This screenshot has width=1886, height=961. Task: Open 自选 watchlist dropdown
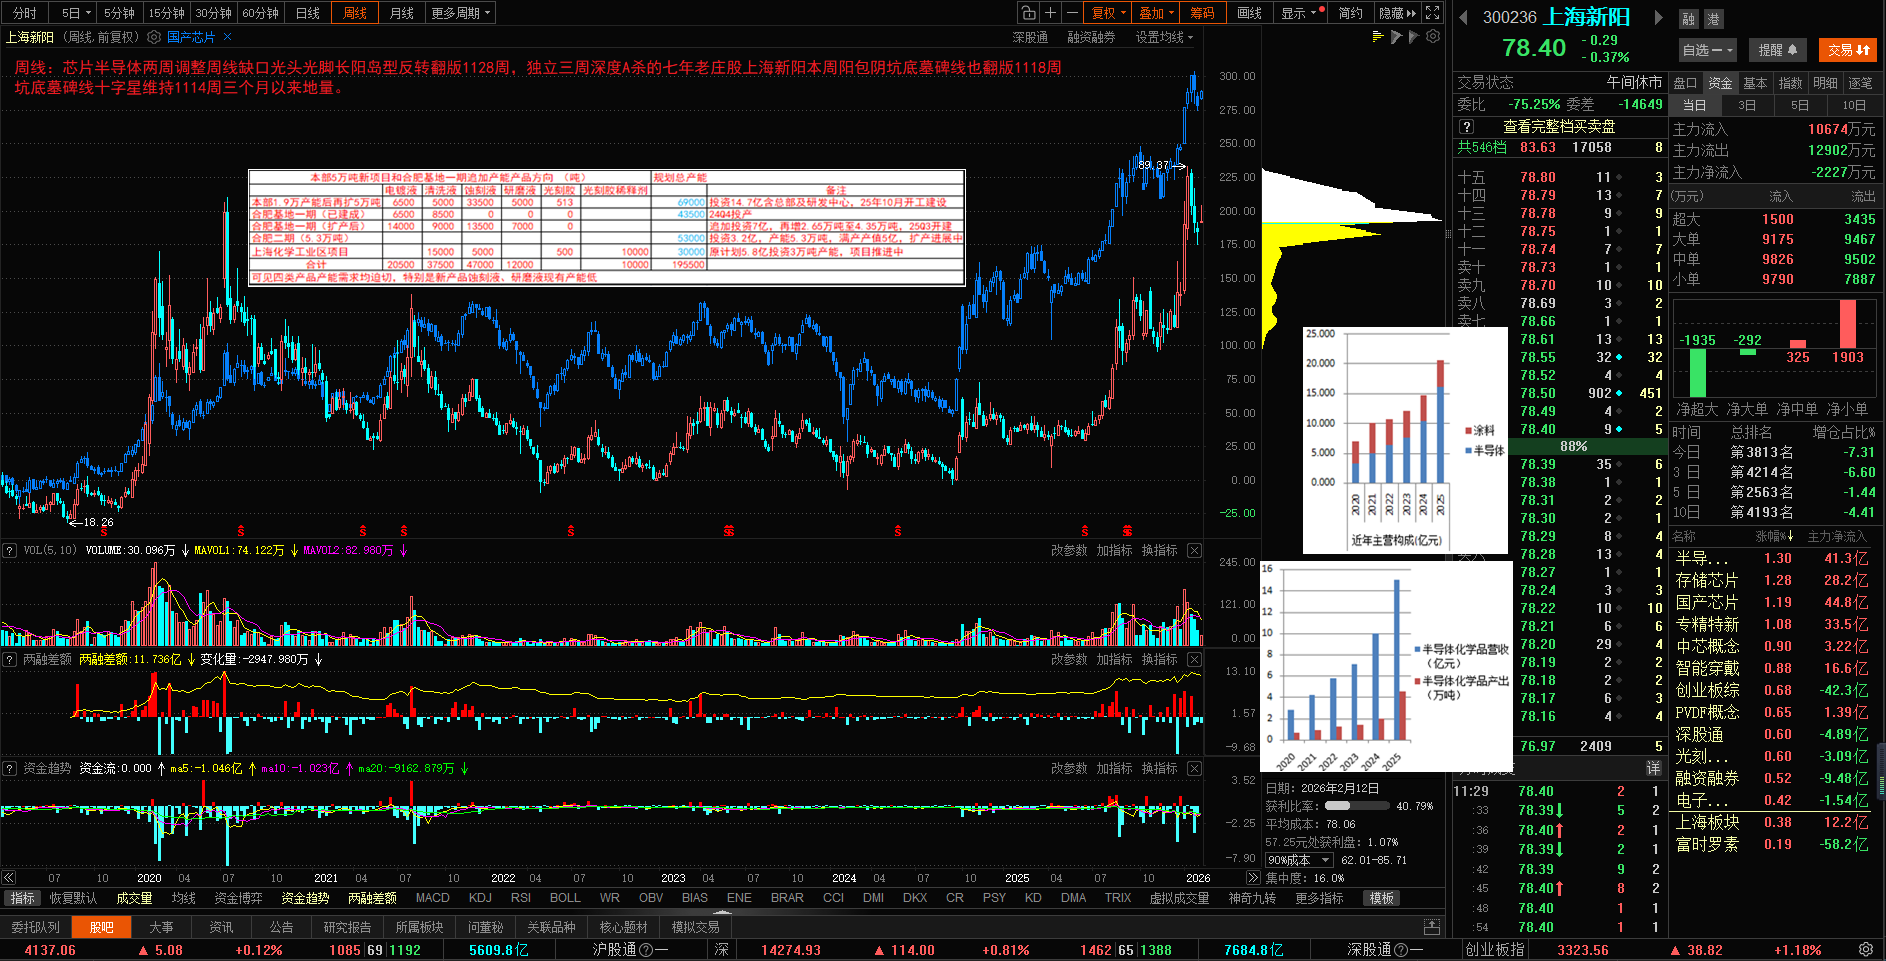point(1707,49)
